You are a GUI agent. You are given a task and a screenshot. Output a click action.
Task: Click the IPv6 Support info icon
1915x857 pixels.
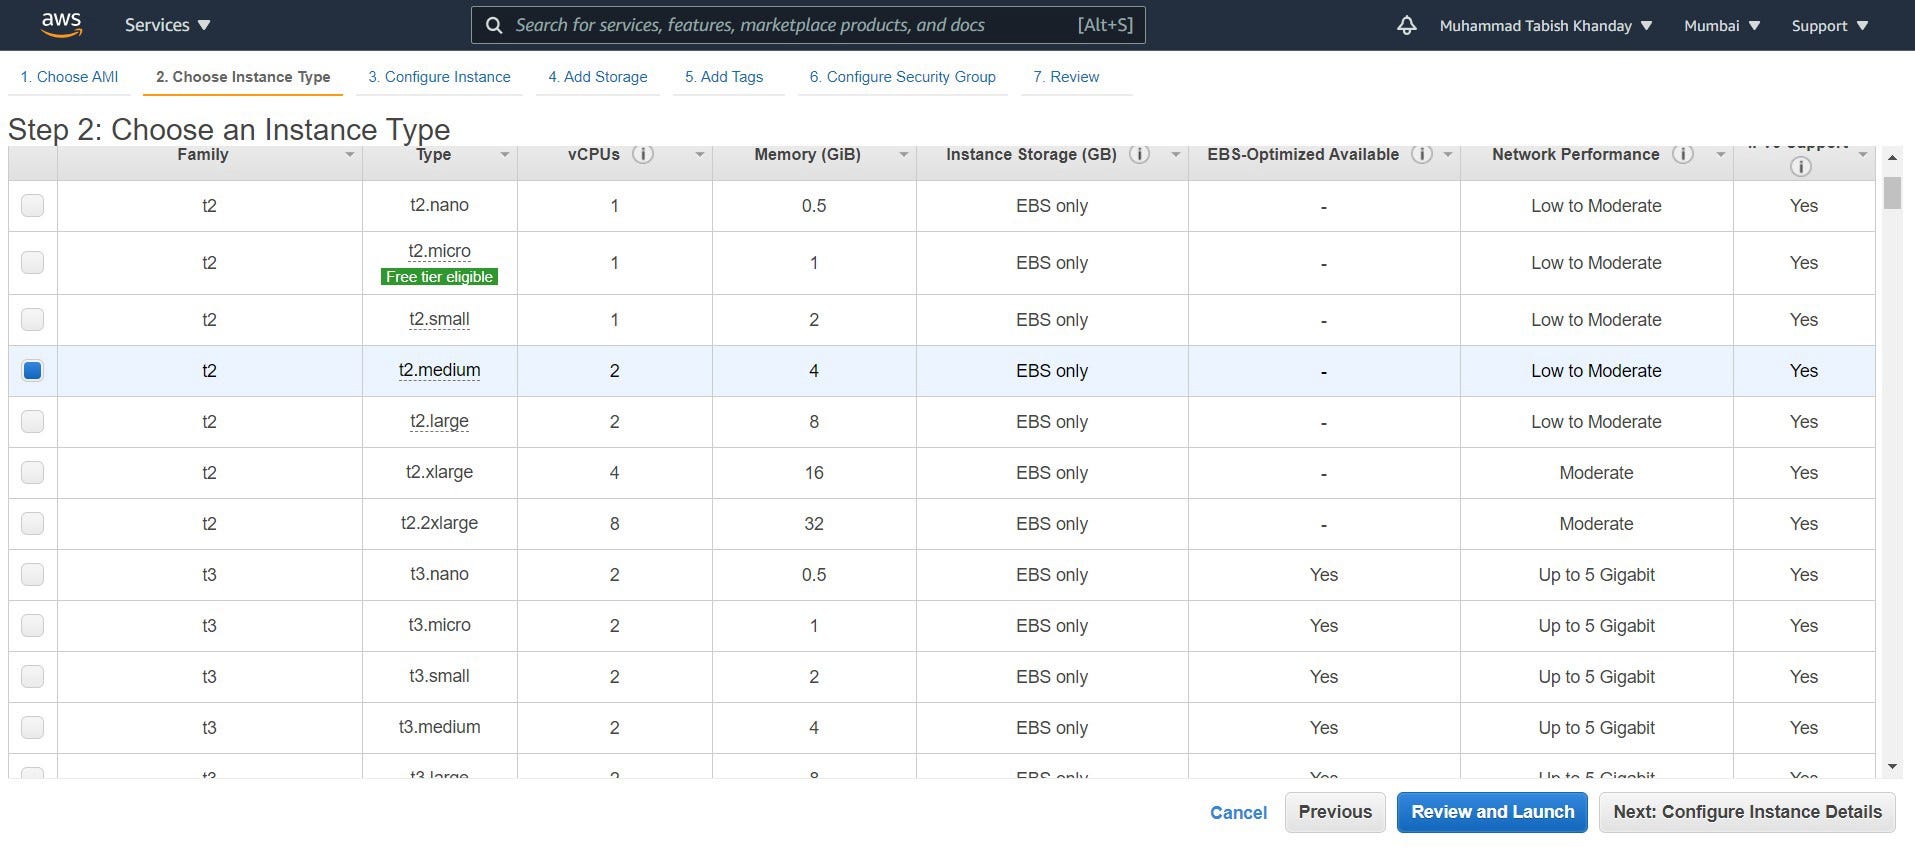(1801, 167)
